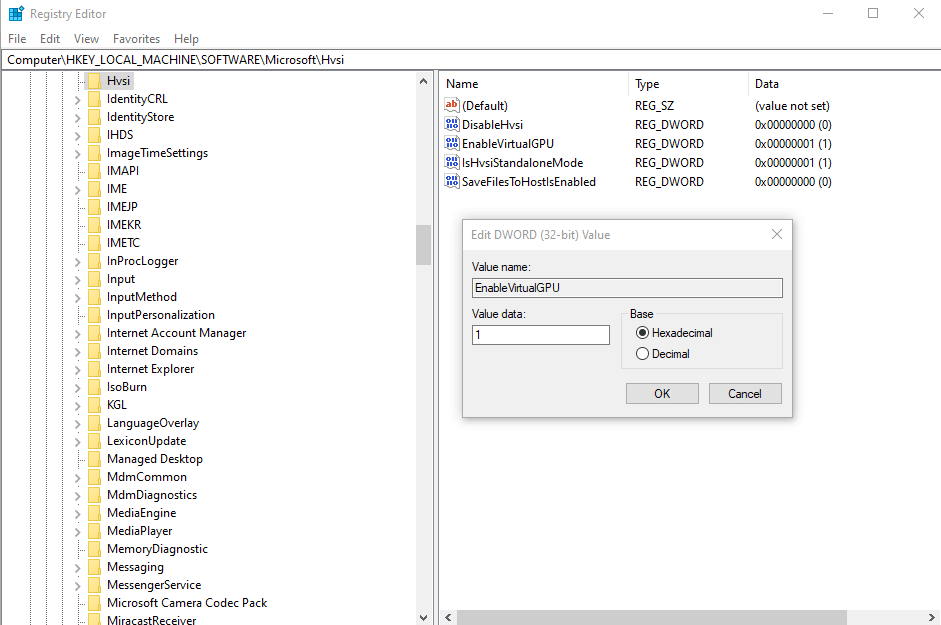Select the Hvsi folder icon in tree
The image size is (941, 625).
(94, 81)
